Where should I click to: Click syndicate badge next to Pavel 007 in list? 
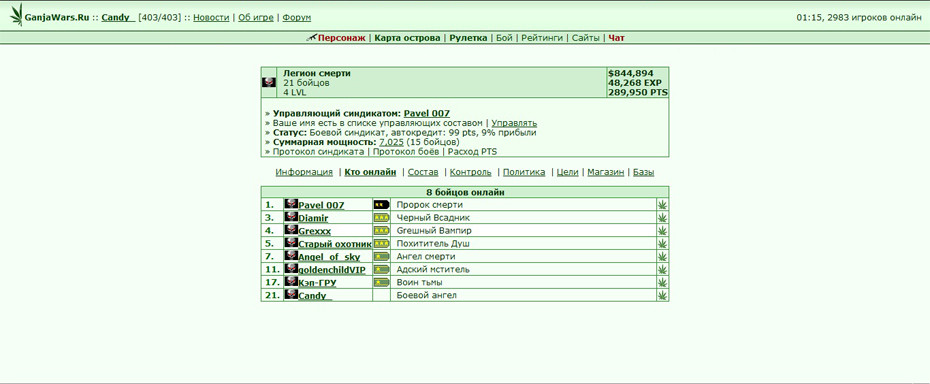click(291, 204)
